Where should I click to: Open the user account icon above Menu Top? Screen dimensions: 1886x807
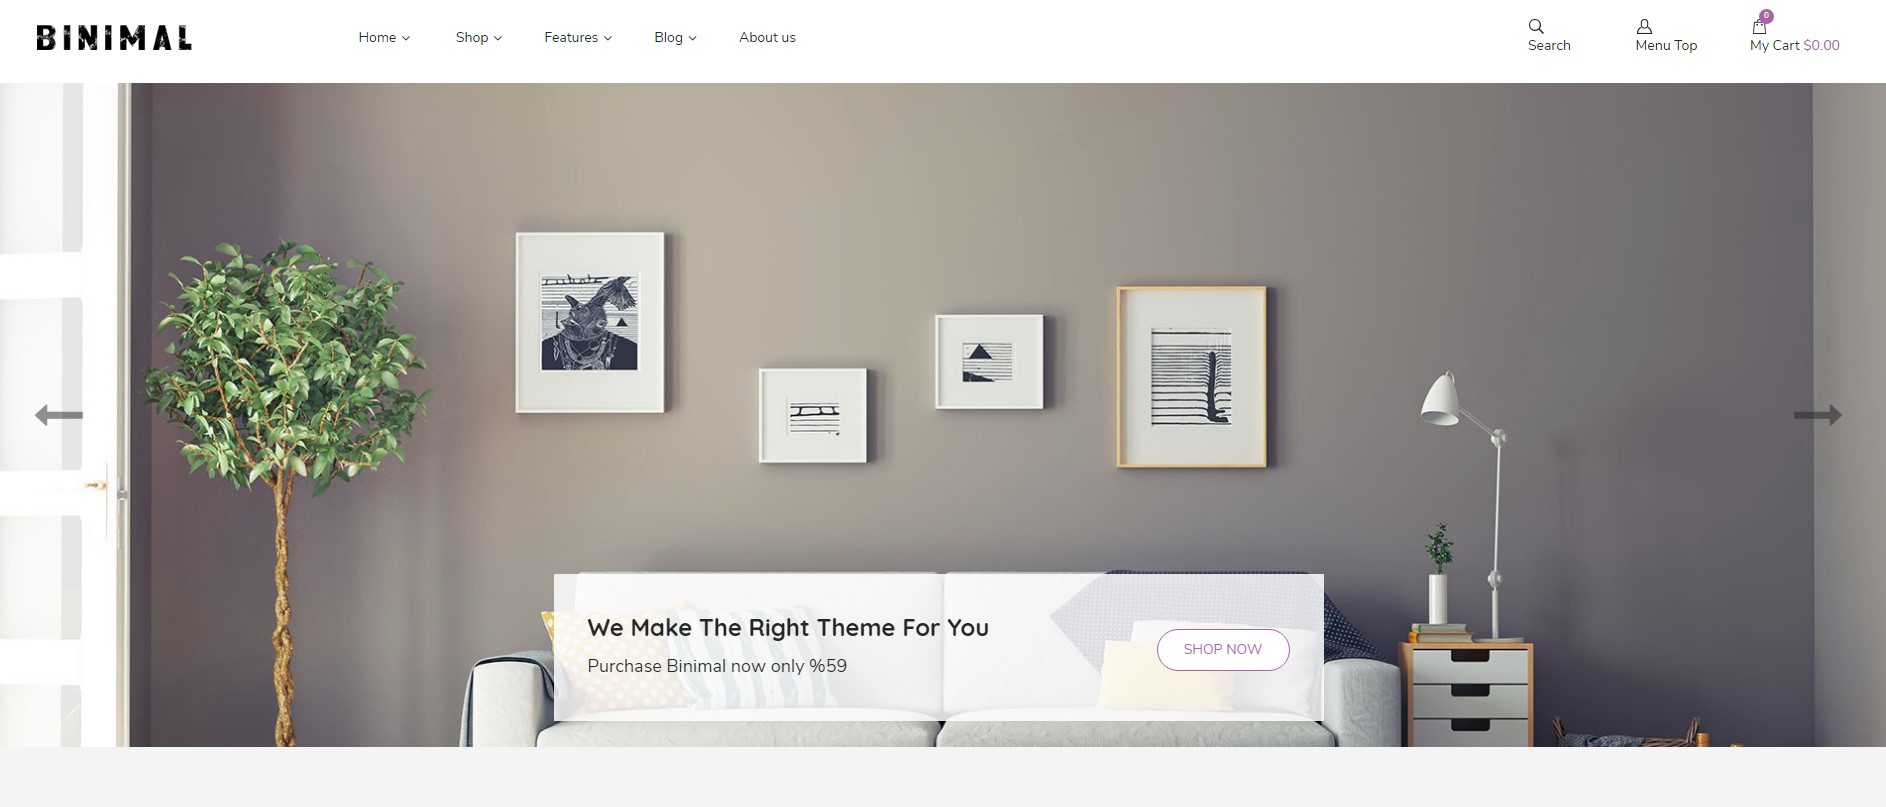point(1644,26)
